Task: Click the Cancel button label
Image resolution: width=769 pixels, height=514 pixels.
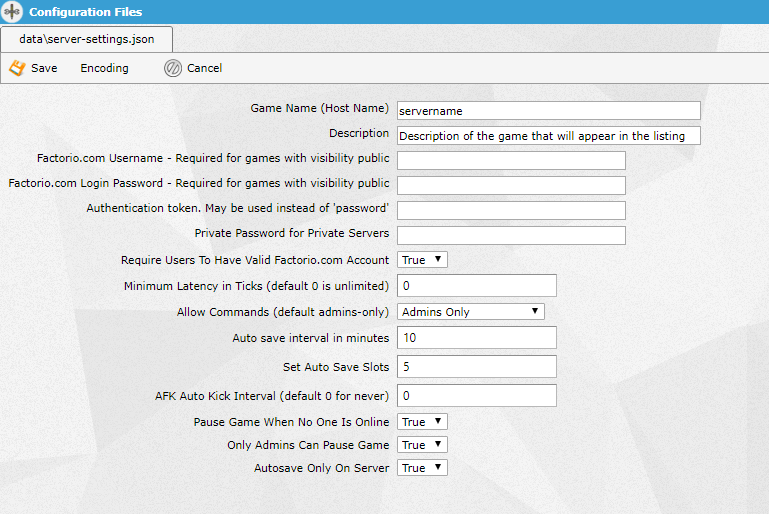Action: [x=204, y=68]
